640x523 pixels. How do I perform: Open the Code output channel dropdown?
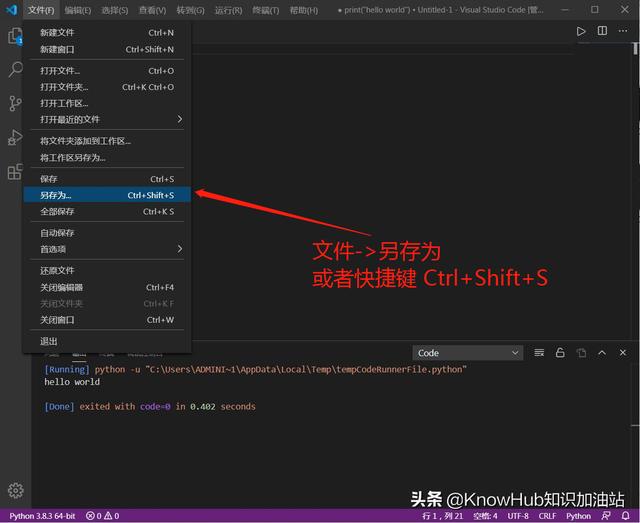pos(468,353)
